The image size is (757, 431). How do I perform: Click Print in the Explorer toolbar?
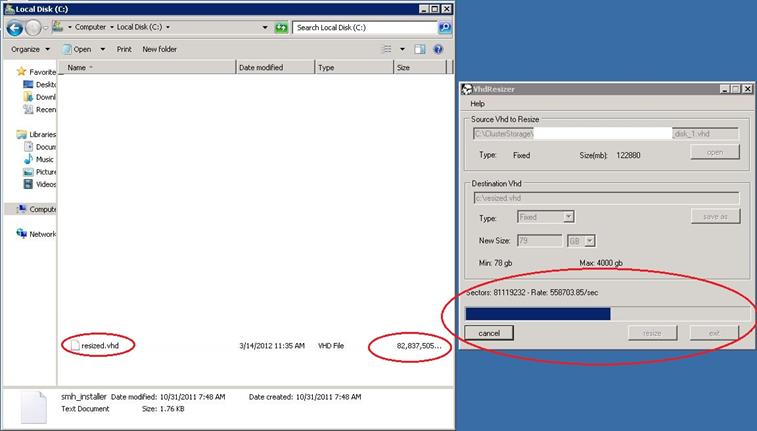pyautogui.click(x=124, y=49)
